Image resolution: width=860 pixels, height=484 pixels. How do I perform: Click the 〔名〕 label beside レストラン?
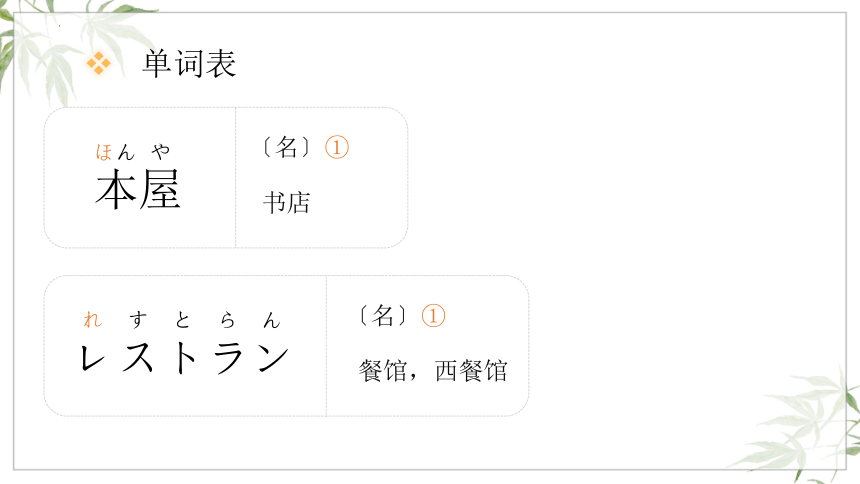[x=383, y=316]
